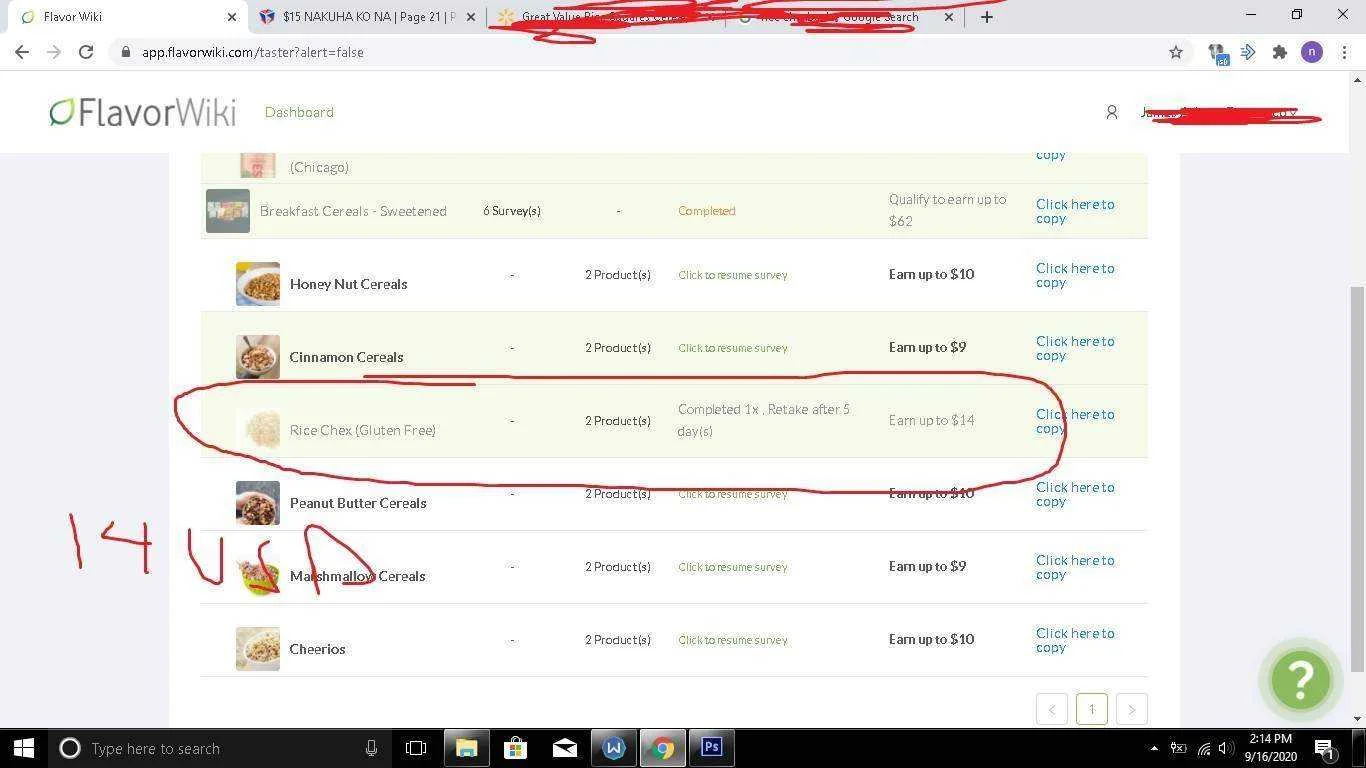This screenshot has height=768, width=1366.
Task: Close the Flavor Wiki tab
Action: click(232, 17)
